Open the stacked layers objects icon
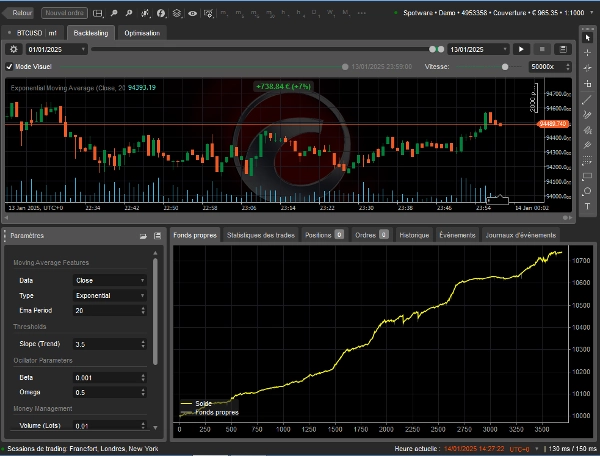 tap(177, 13)
